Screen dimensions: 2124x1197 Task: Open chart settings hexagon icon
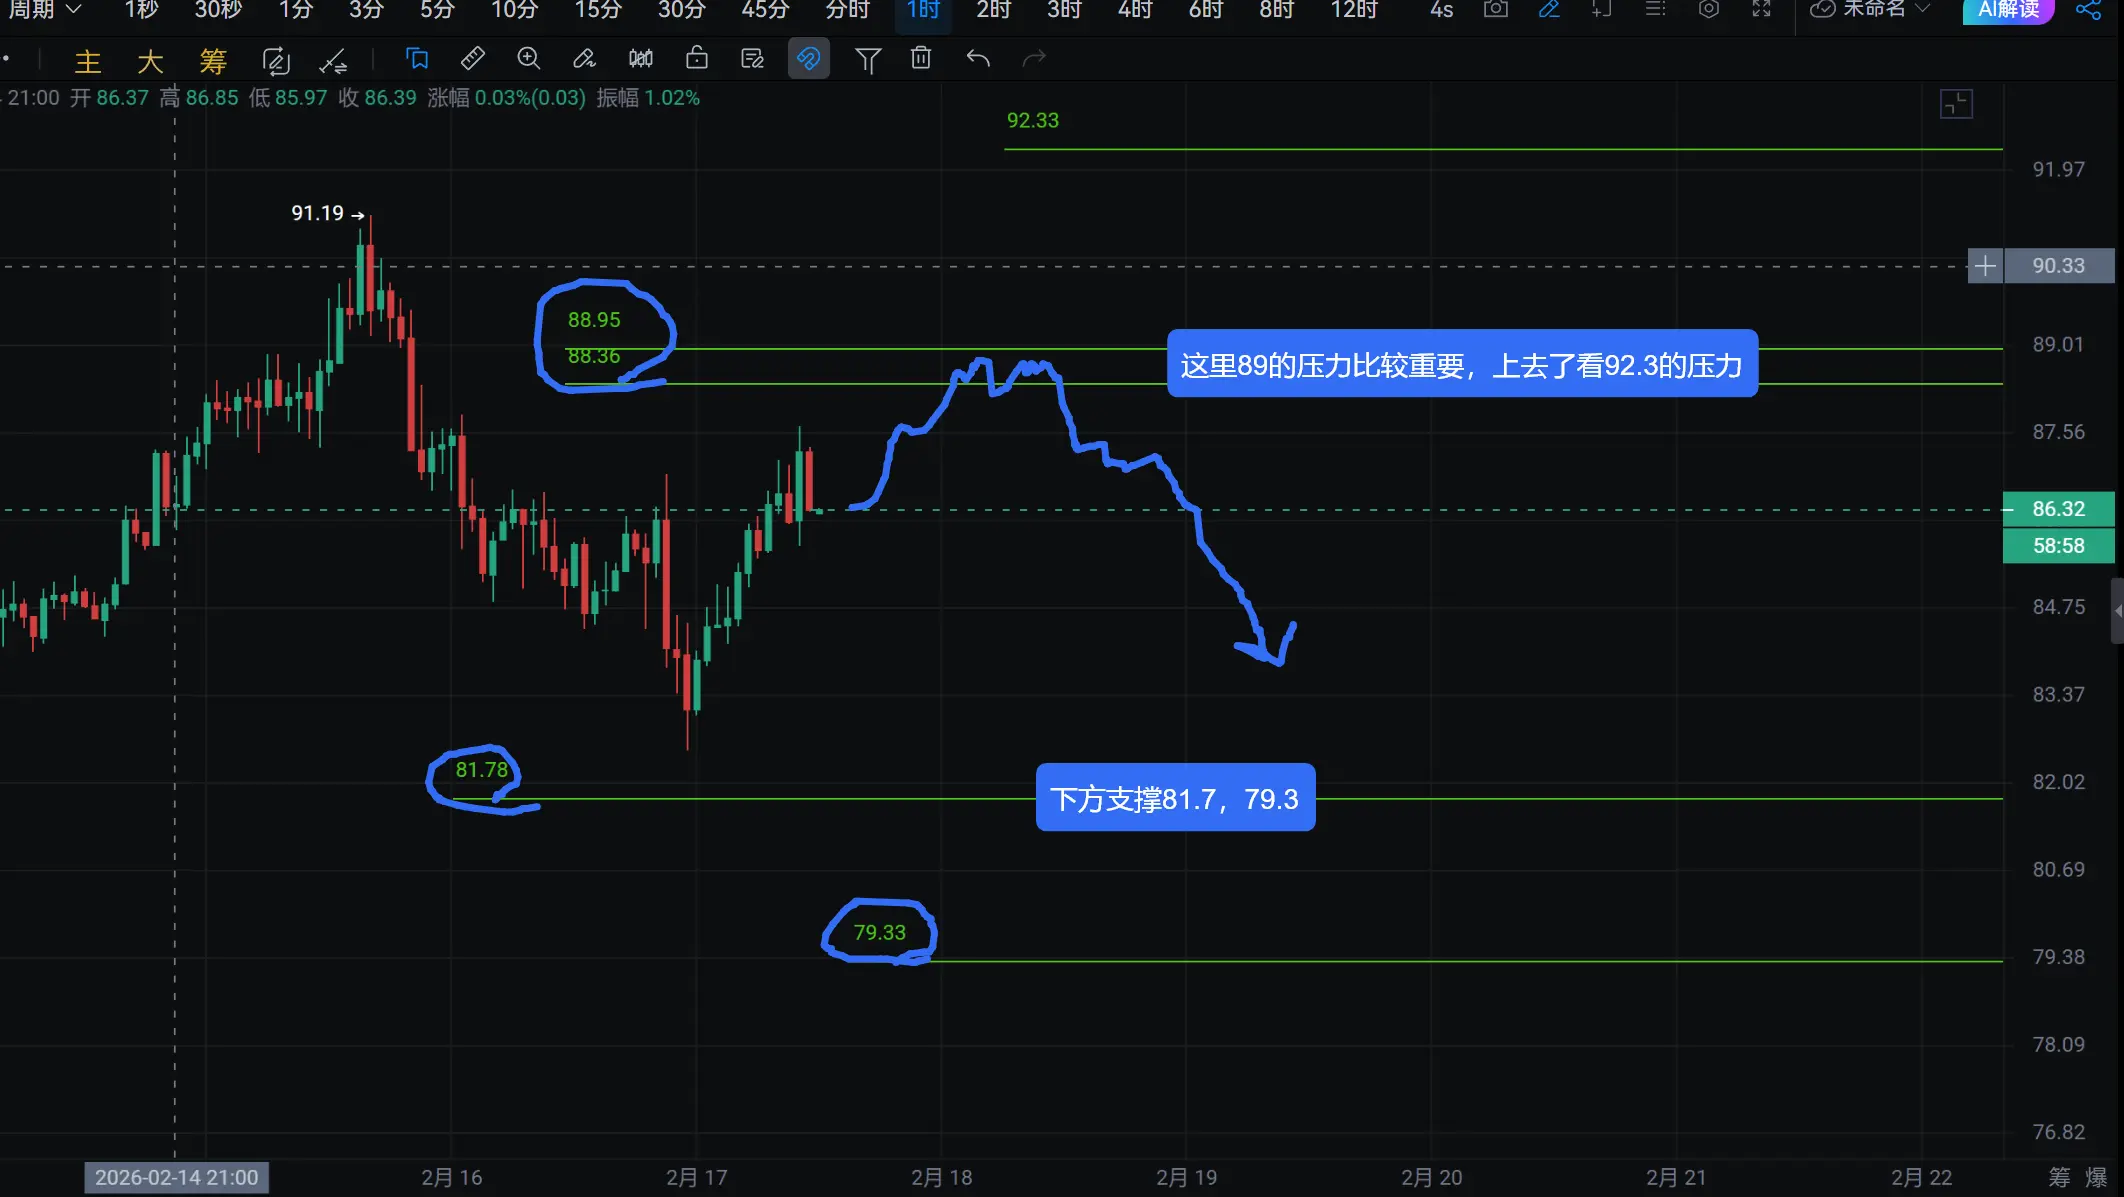coord(1709,10)
